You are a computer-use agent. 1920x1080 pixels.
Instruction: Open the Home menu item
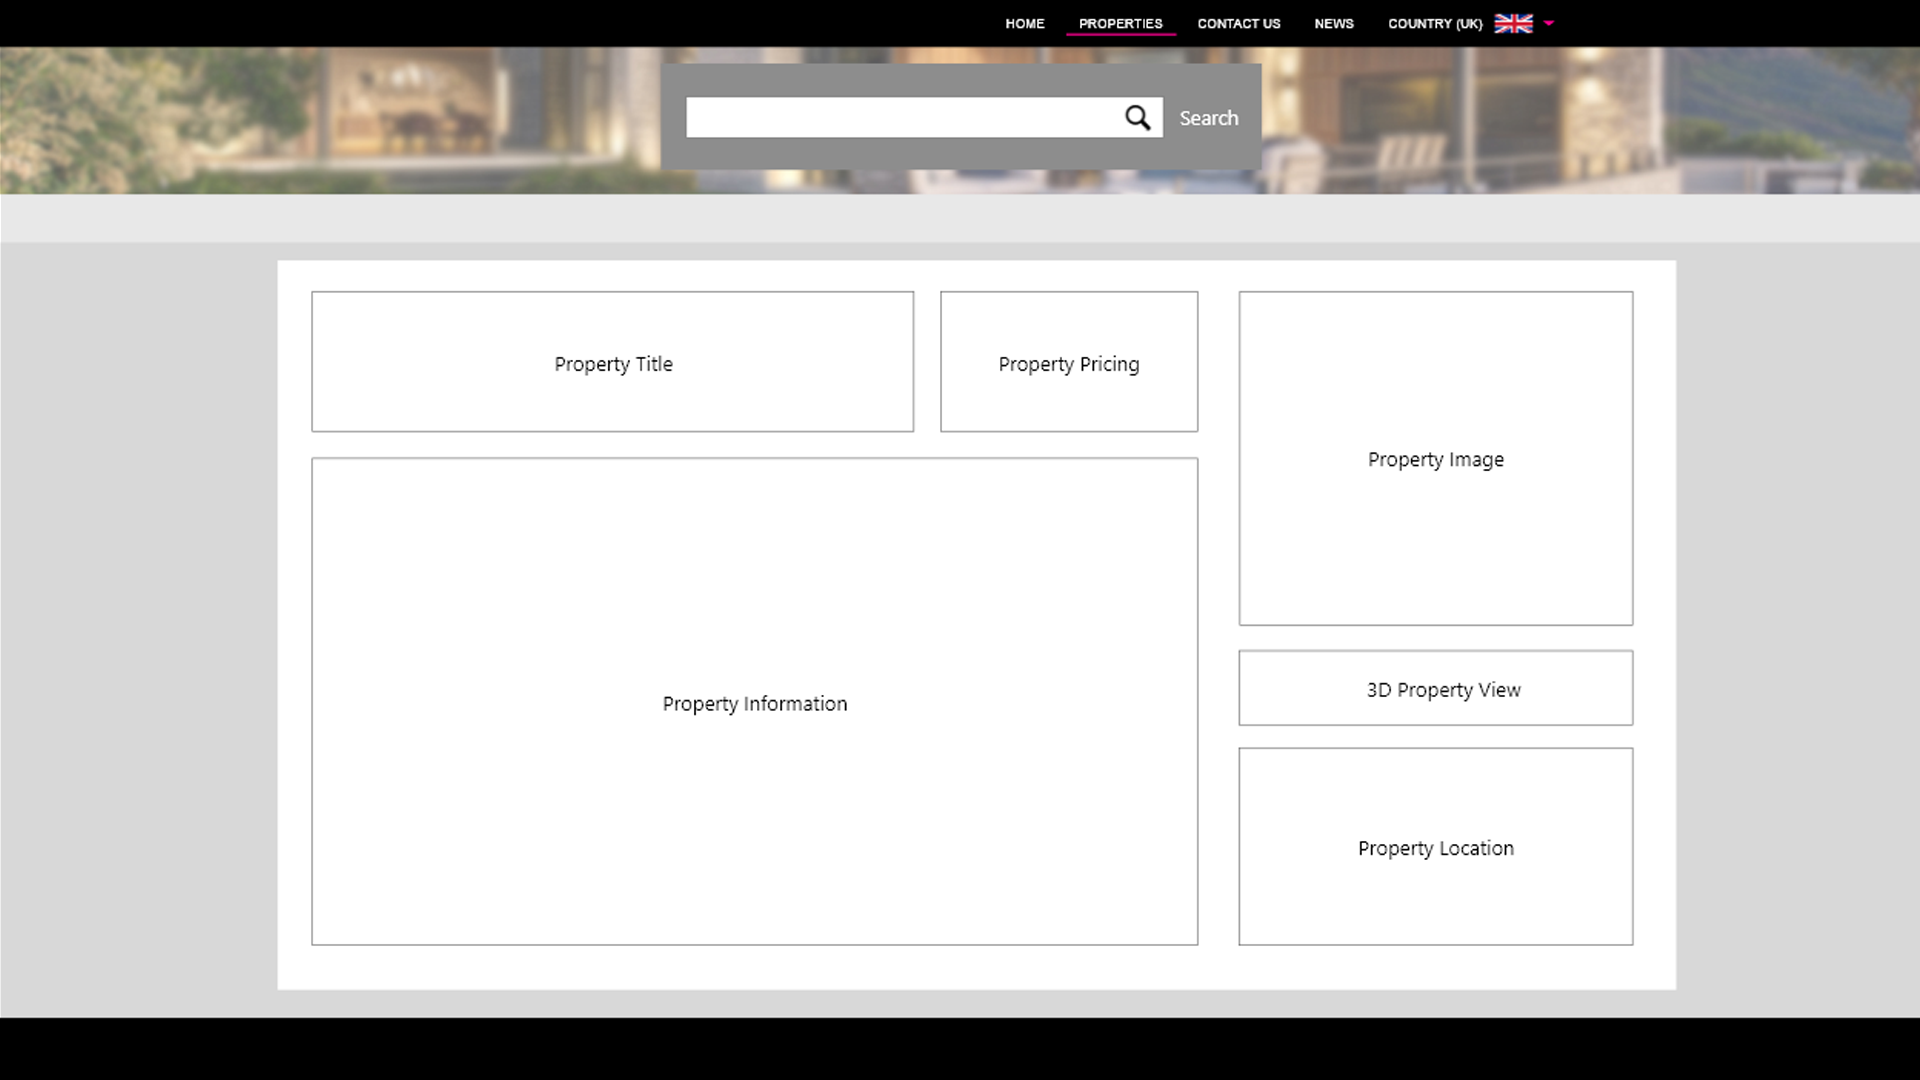click(1025, 23)
